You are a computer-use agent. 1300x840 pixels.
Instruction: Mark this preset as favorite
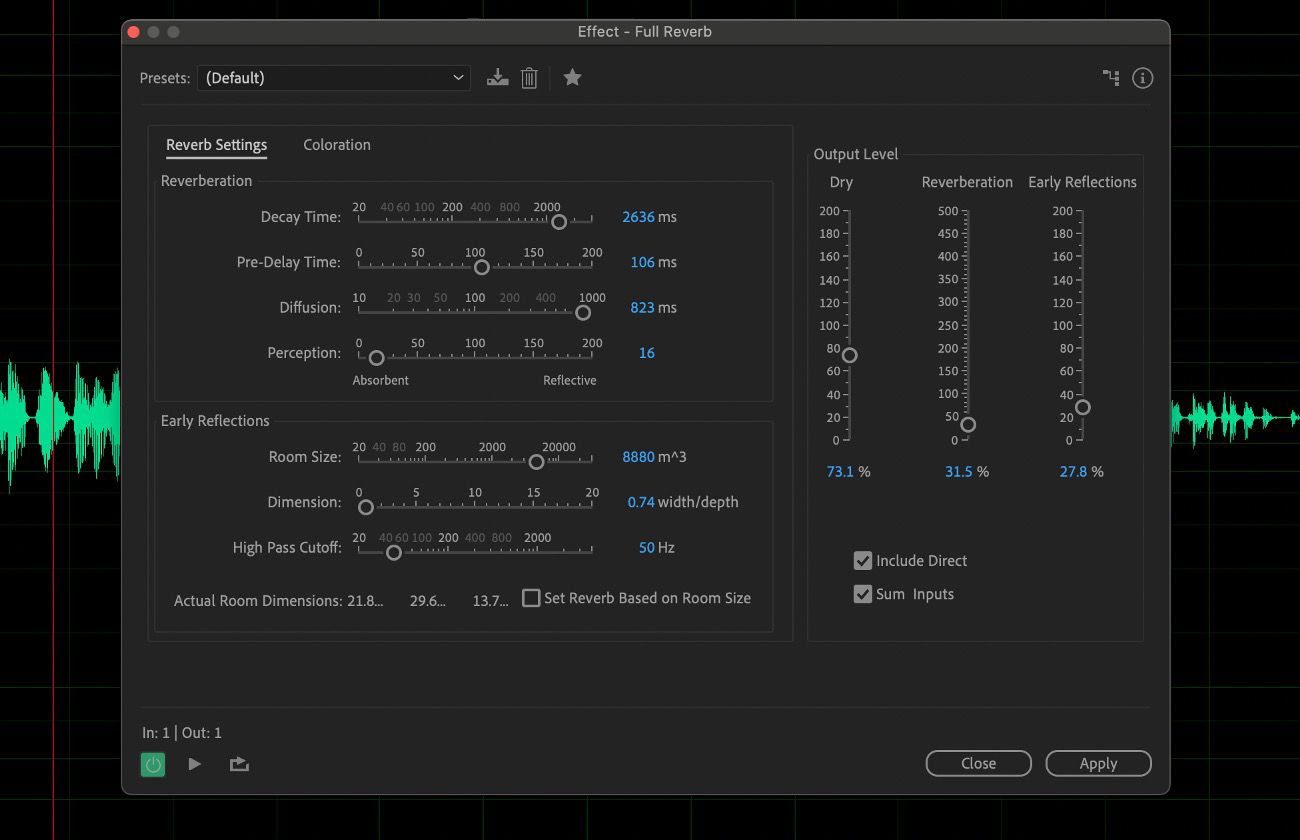point(572,77)
